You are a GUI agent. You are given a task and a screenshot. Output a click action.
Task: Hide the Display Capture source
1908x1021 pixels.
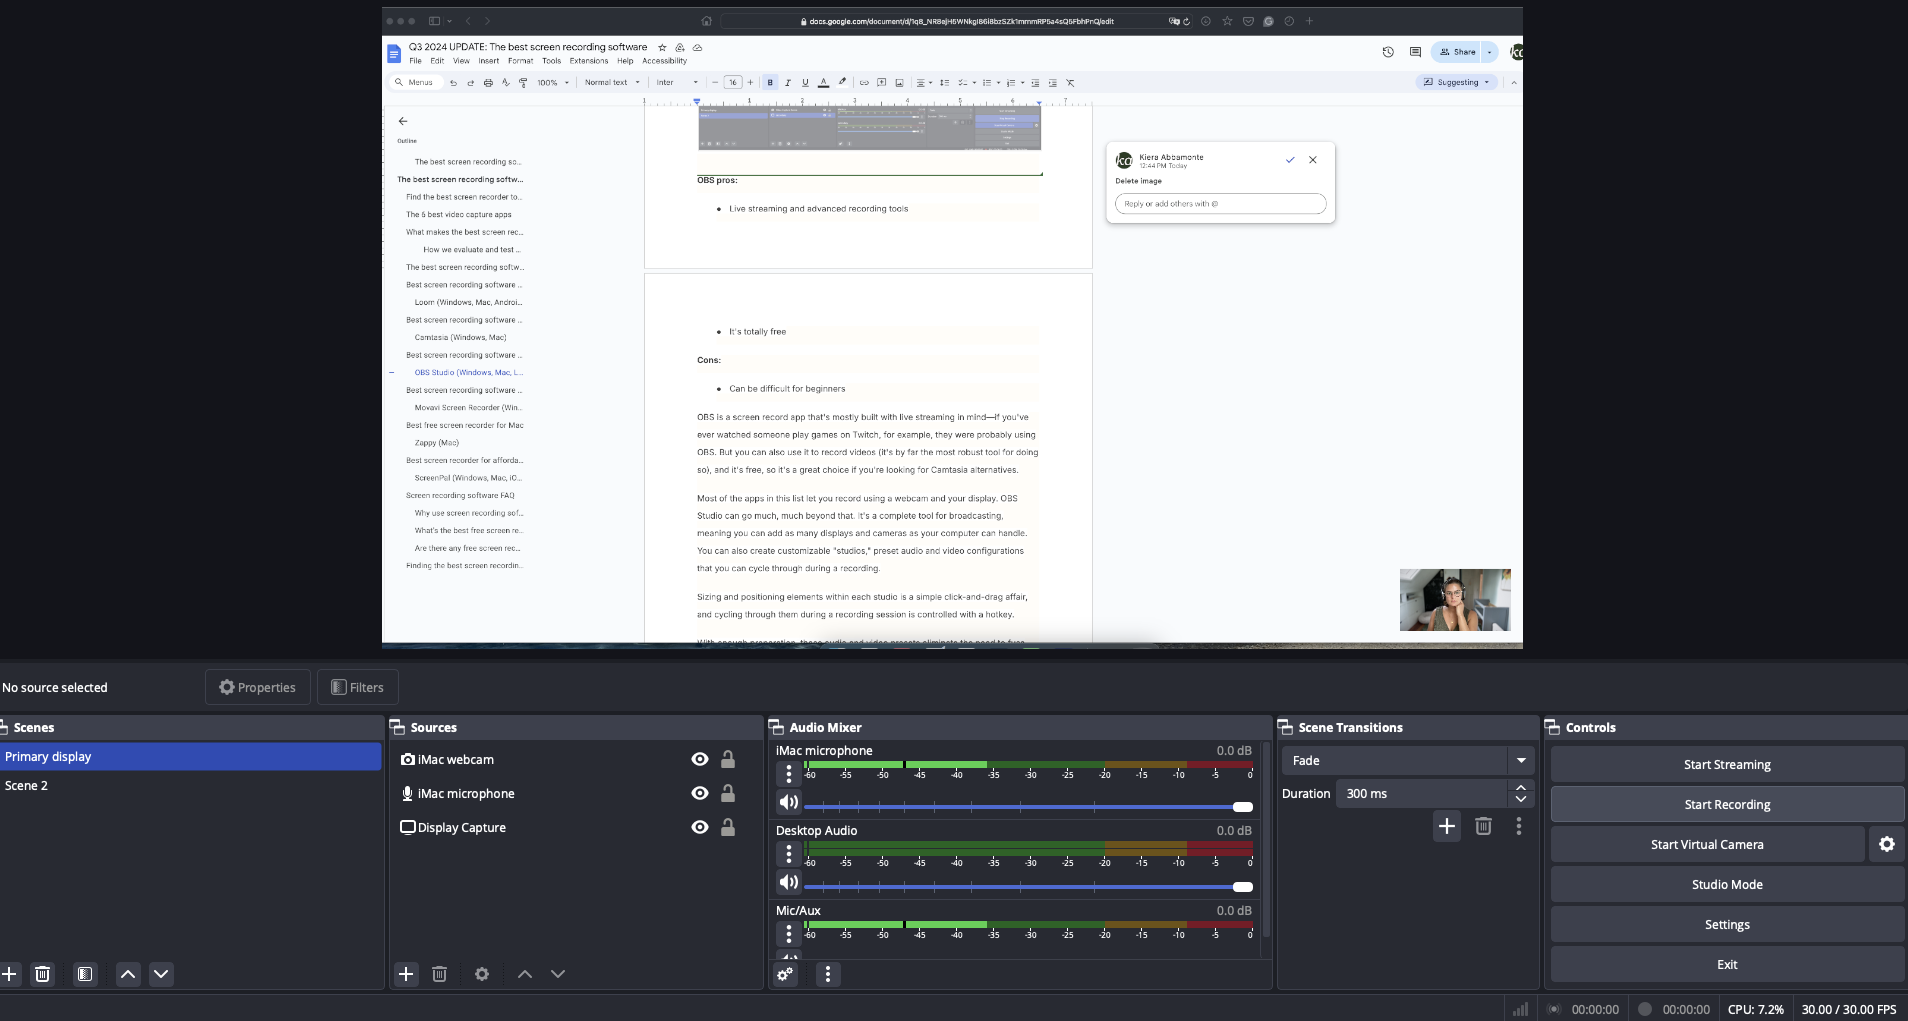(700, 827)
